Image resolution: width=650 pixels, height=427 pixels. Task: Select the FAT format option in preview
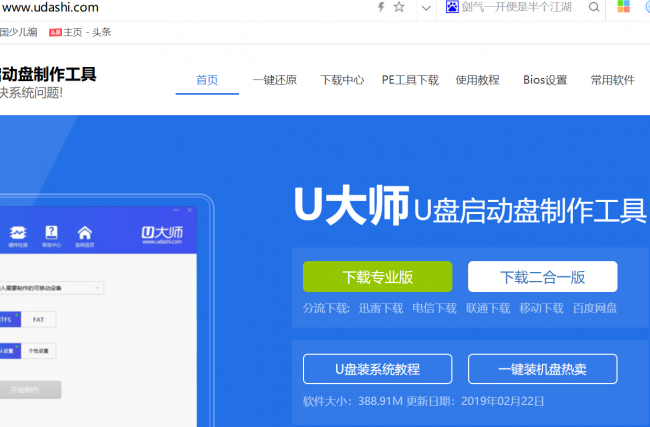(x=39, y=320)
